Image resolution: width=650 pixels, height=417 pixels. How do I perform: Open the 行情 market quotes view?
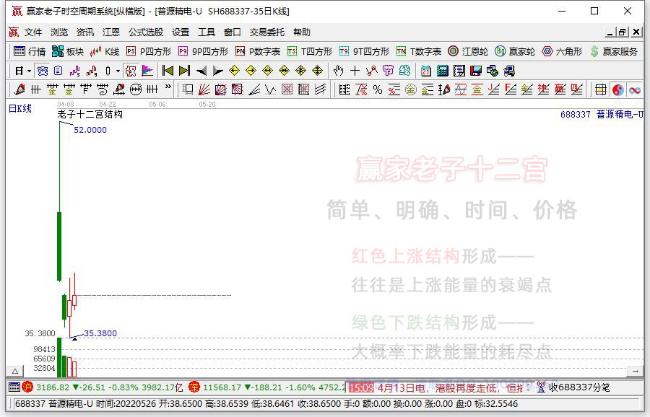click(29, 51)
